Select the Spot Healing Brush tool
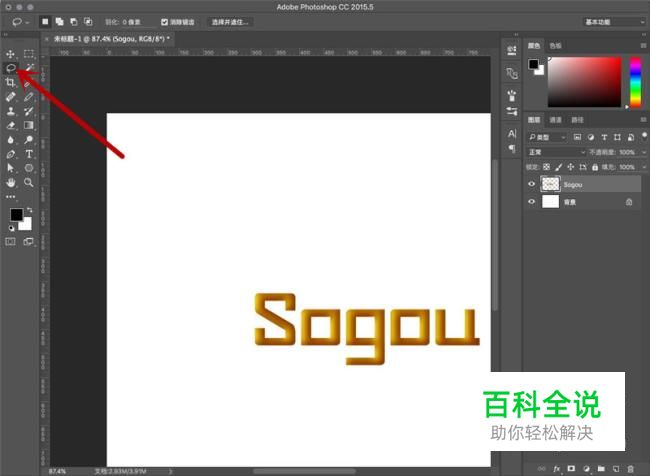The width and height of the screenshot is (650, 476). [10, 97]
